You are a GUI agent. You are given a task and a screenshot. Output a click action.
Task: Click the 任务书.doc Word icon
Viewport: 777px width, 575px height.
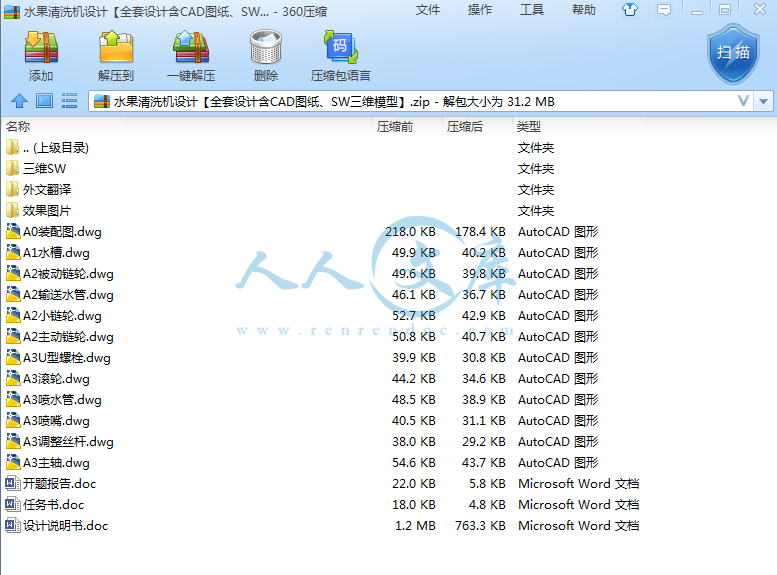pyautogui.click(x=13, y=505)
